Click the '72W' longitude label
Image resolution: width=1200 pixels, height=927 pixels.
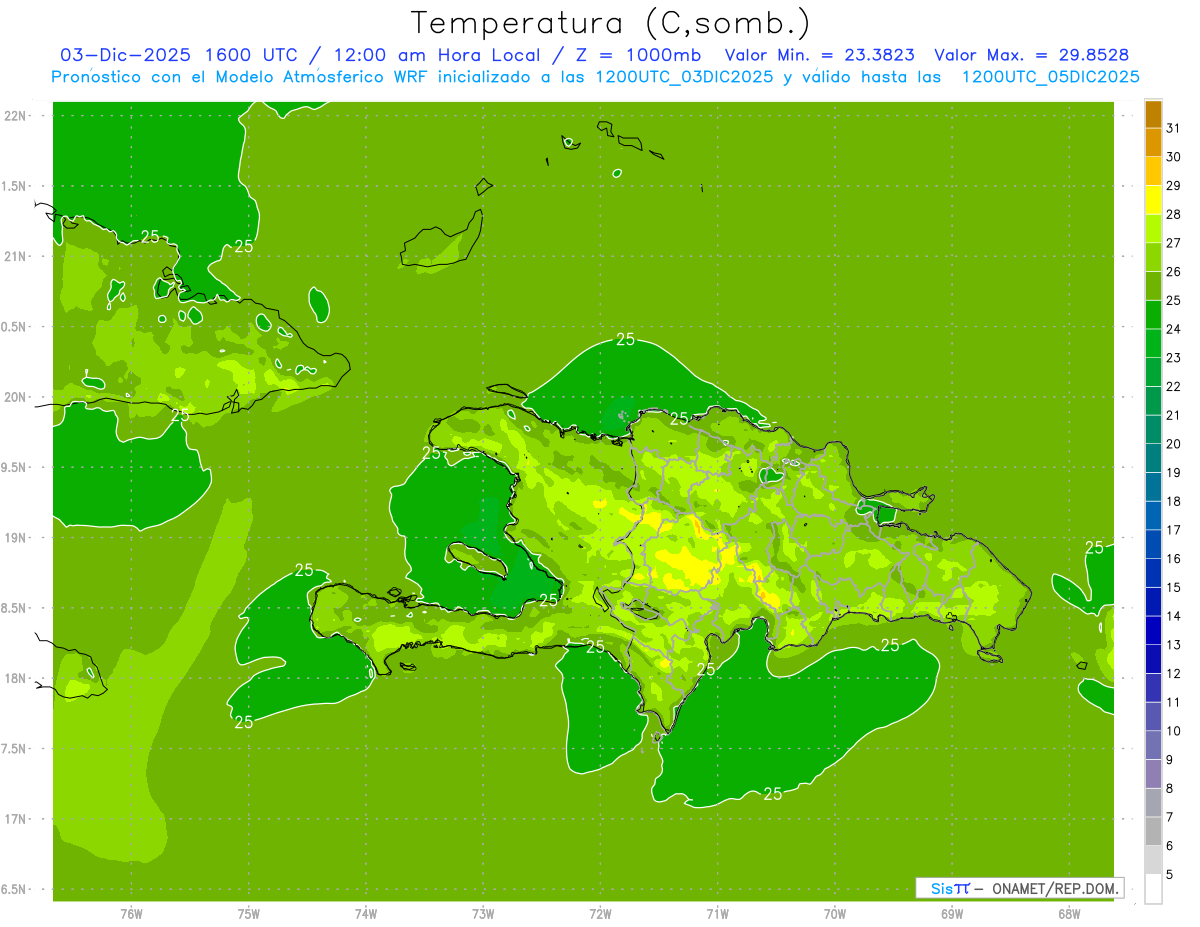[x=600, y=913]
